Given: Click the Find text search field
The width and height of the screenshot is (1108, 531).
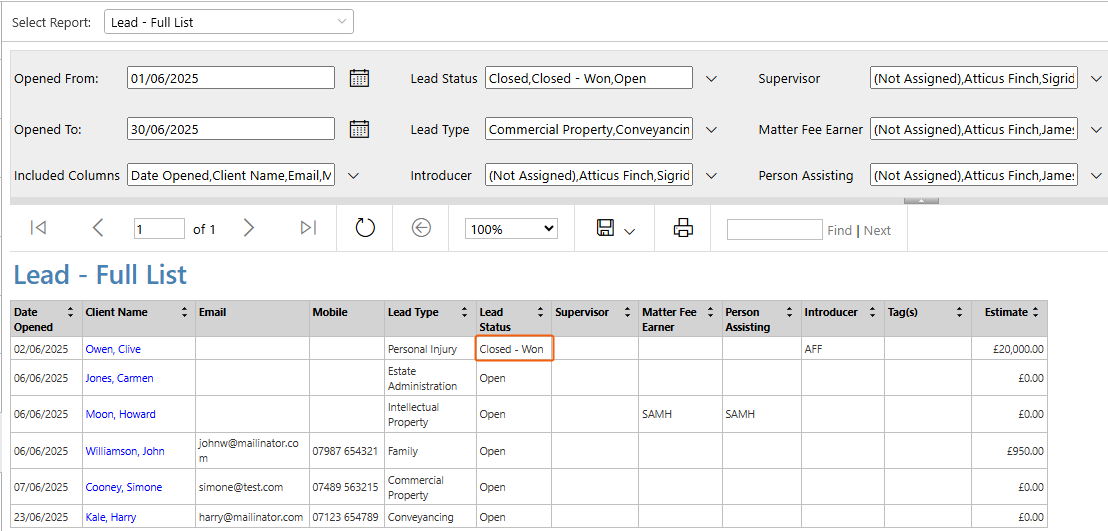Looking at the screenshot, I should 774,230.
